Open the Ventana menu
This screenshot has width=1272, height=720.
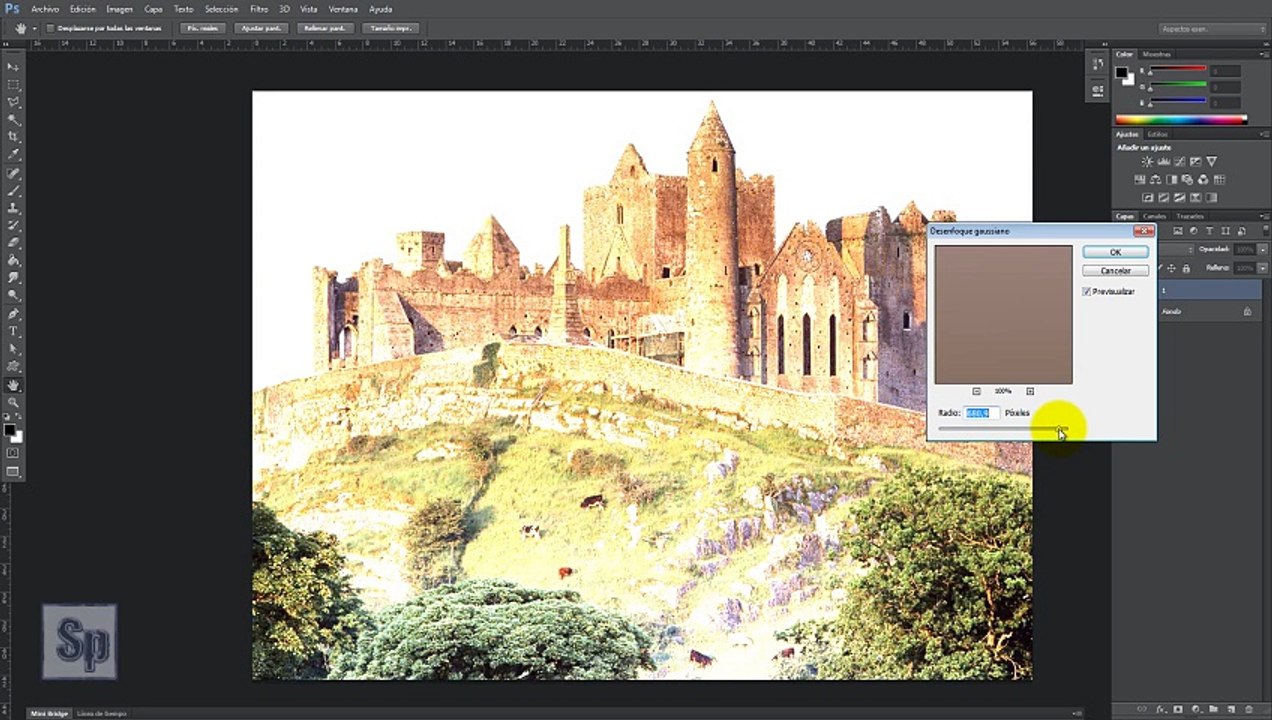343,9
